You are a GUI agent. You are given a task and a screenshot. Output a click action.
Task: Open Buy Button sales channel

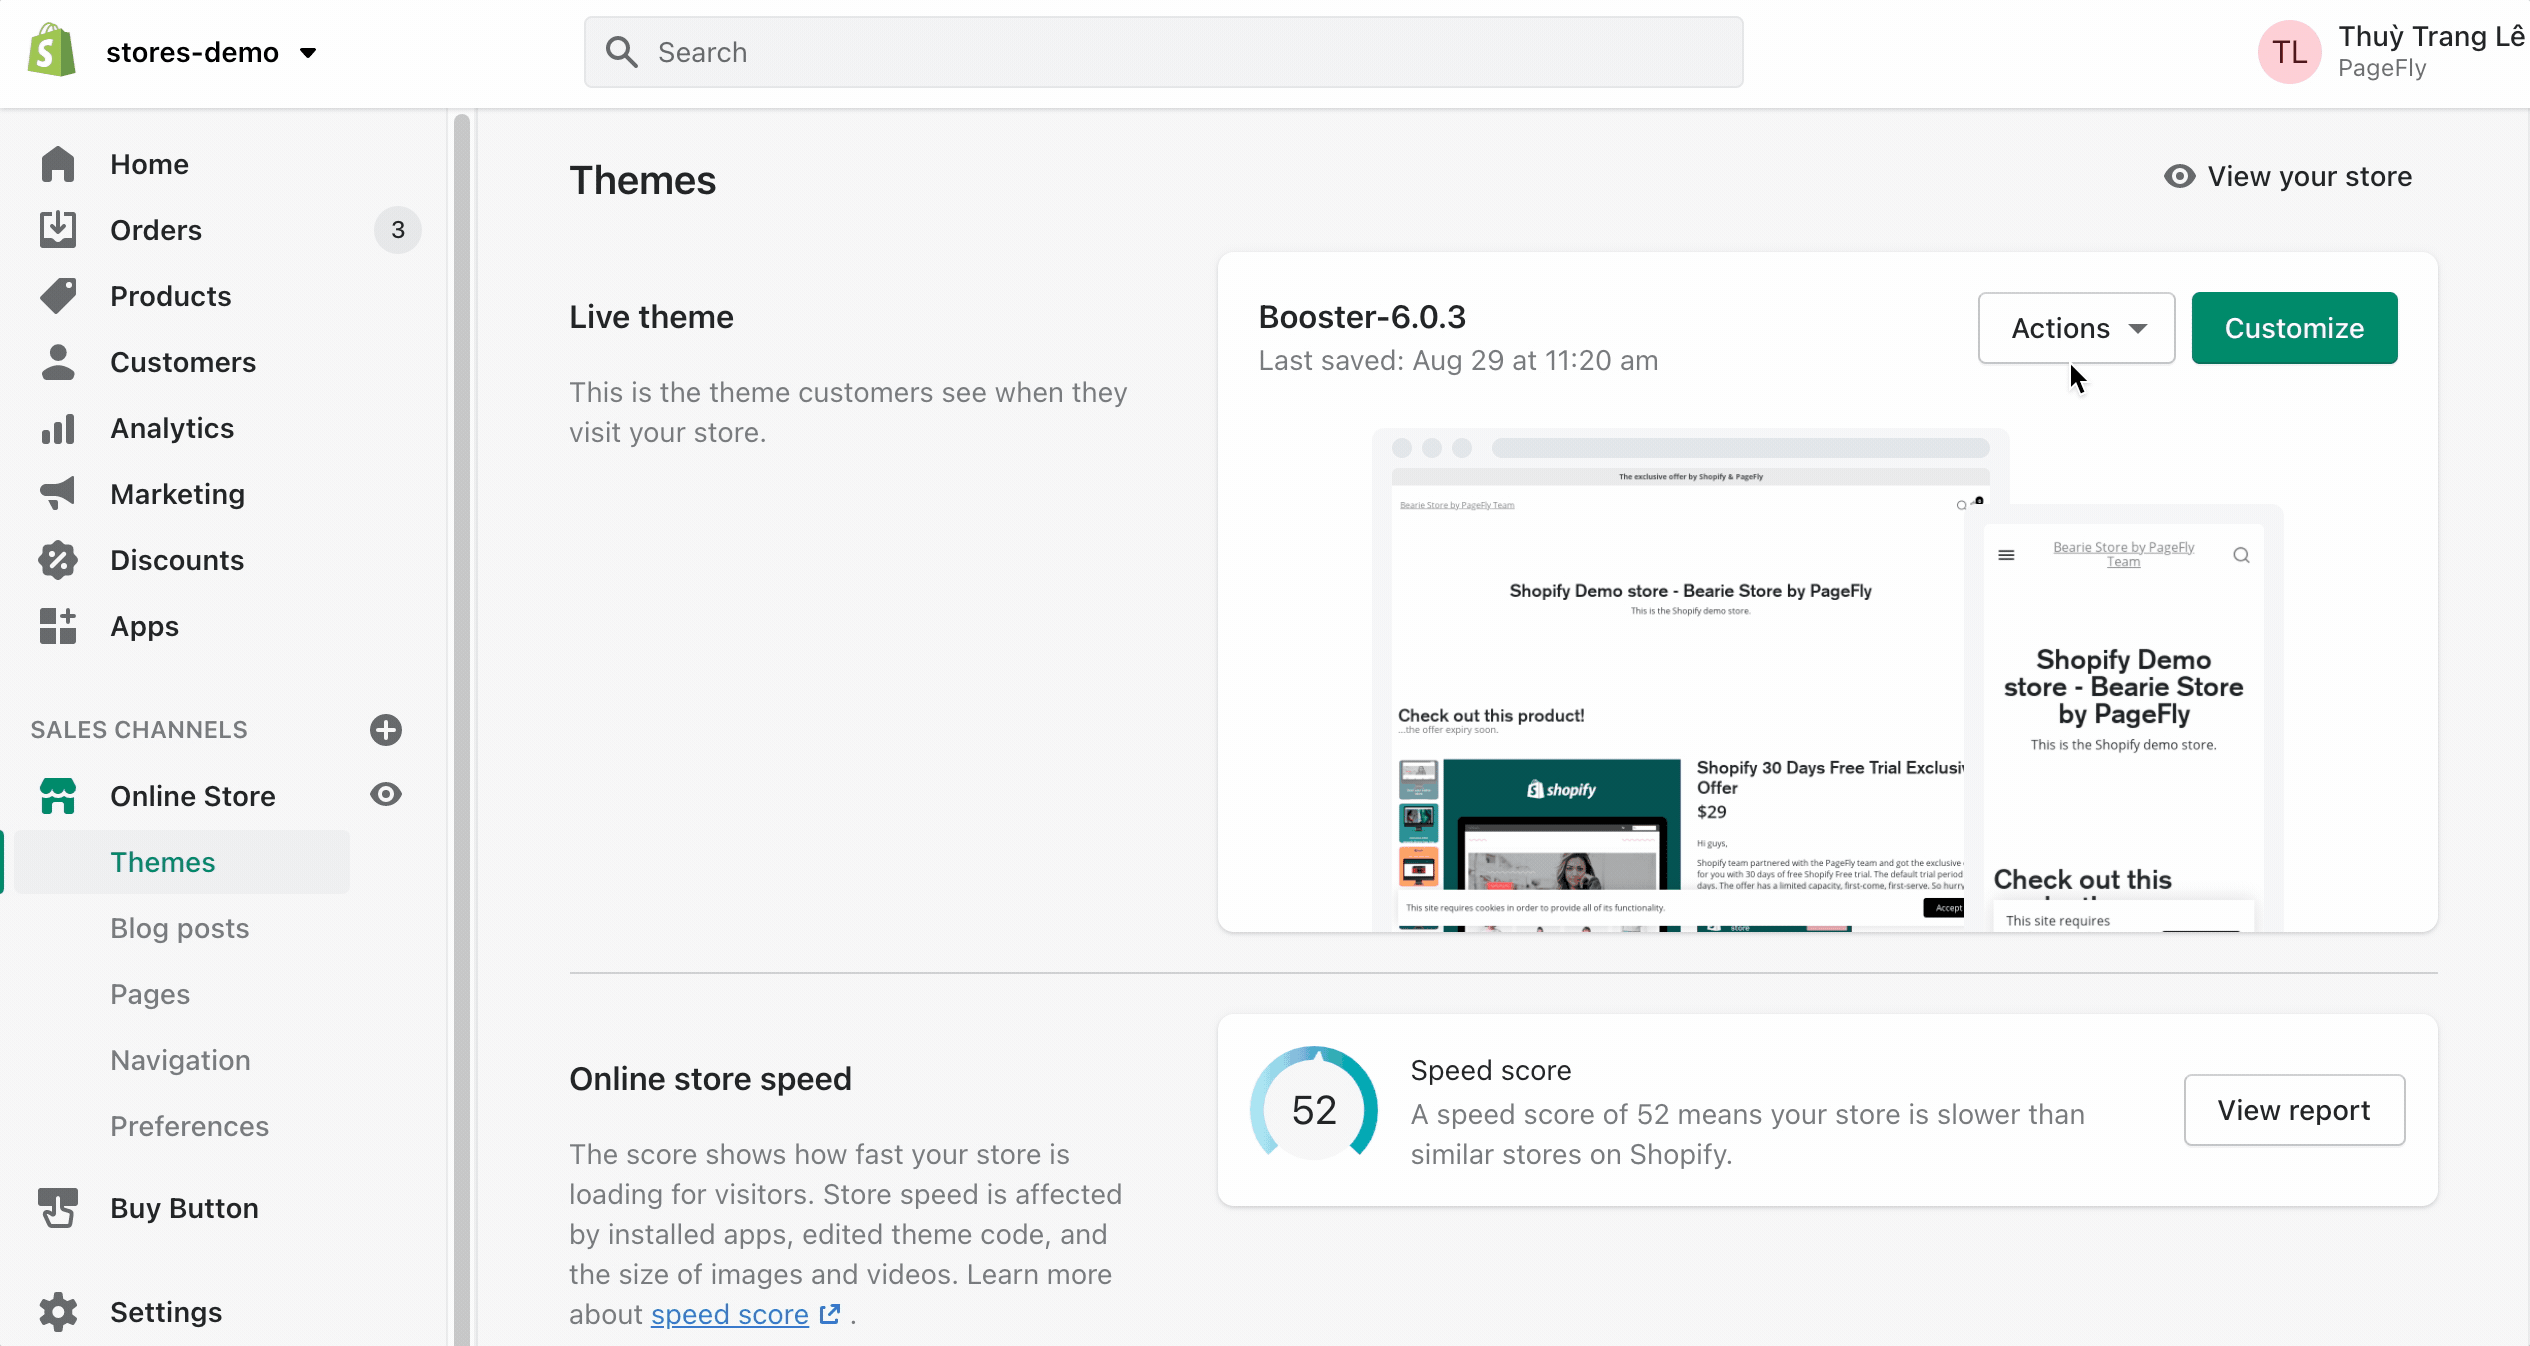coord(185,1208)
